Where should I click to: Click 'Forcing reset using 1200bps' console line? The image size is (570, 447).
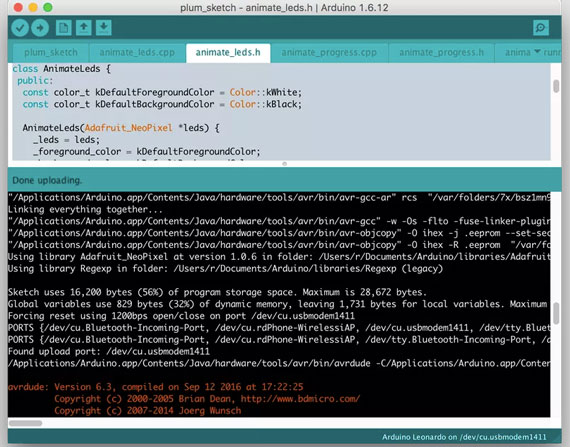pos(181,316)
